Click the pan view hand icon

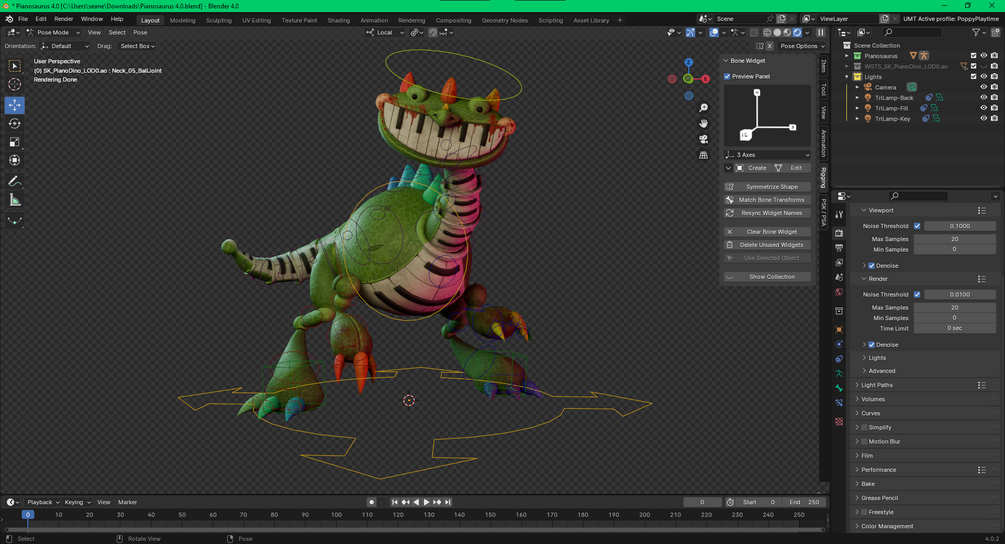704,123
